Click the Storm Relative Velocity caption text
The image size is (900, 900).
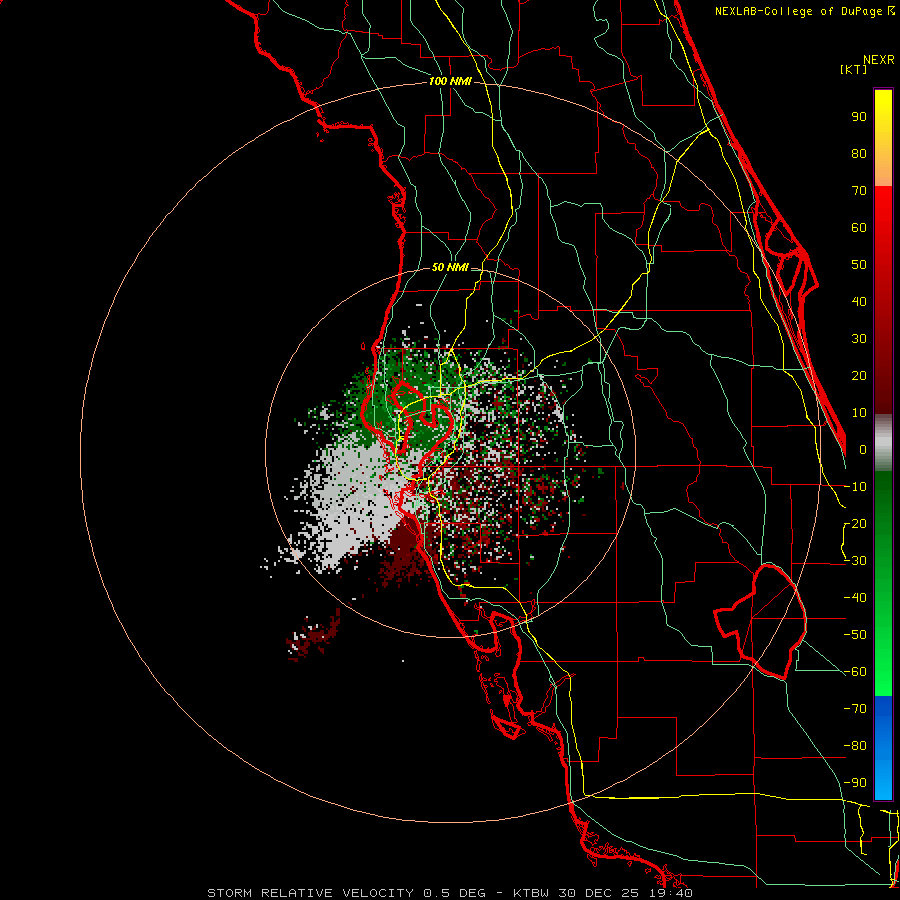[450, 893]
